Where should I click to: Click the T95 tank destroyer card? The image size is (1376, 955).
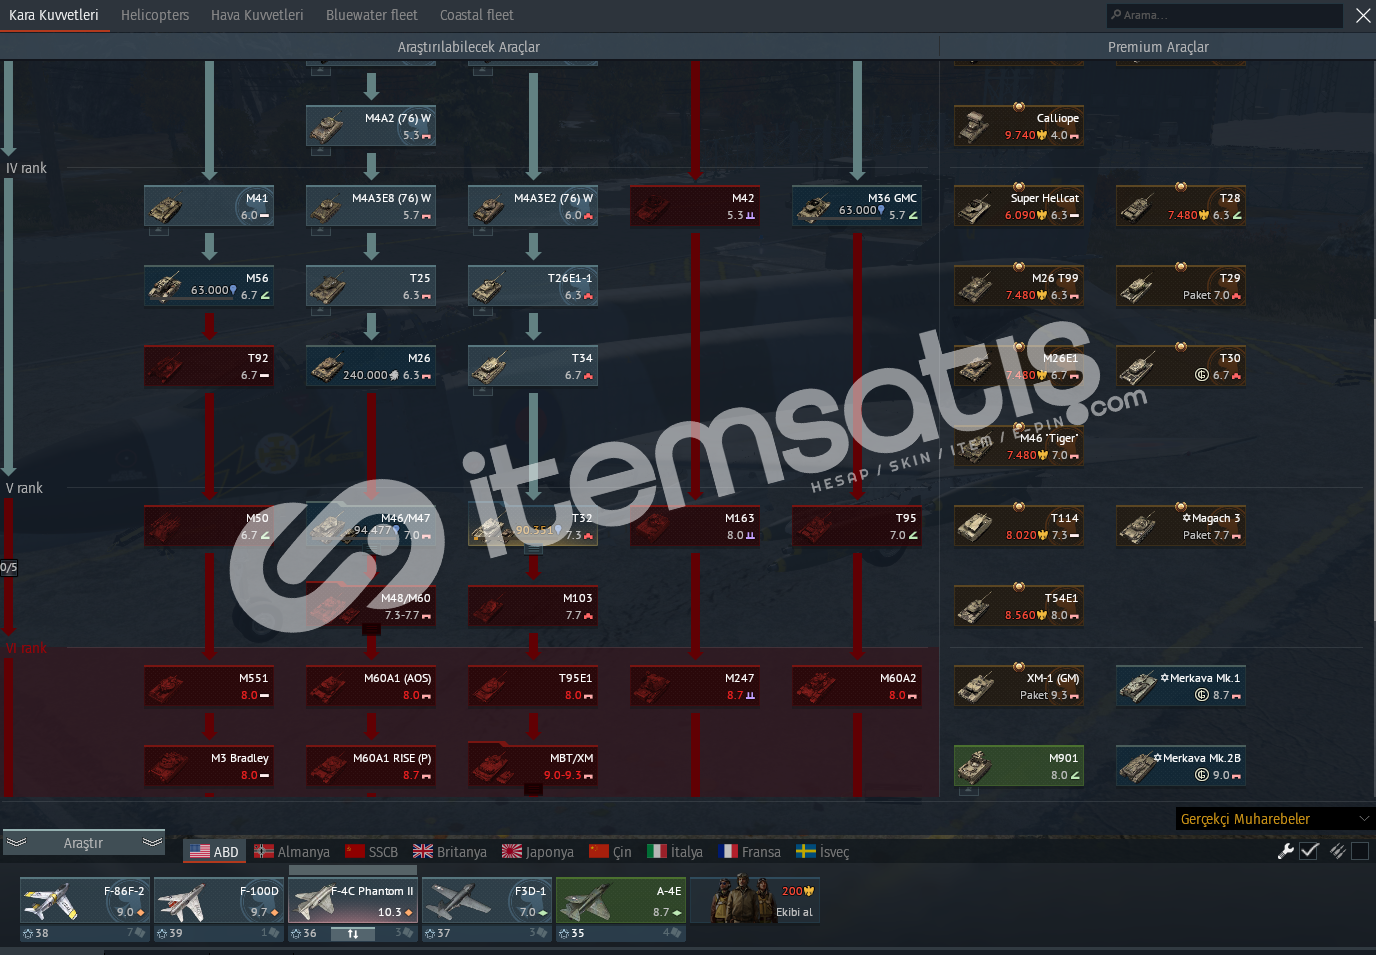[857, 526]
